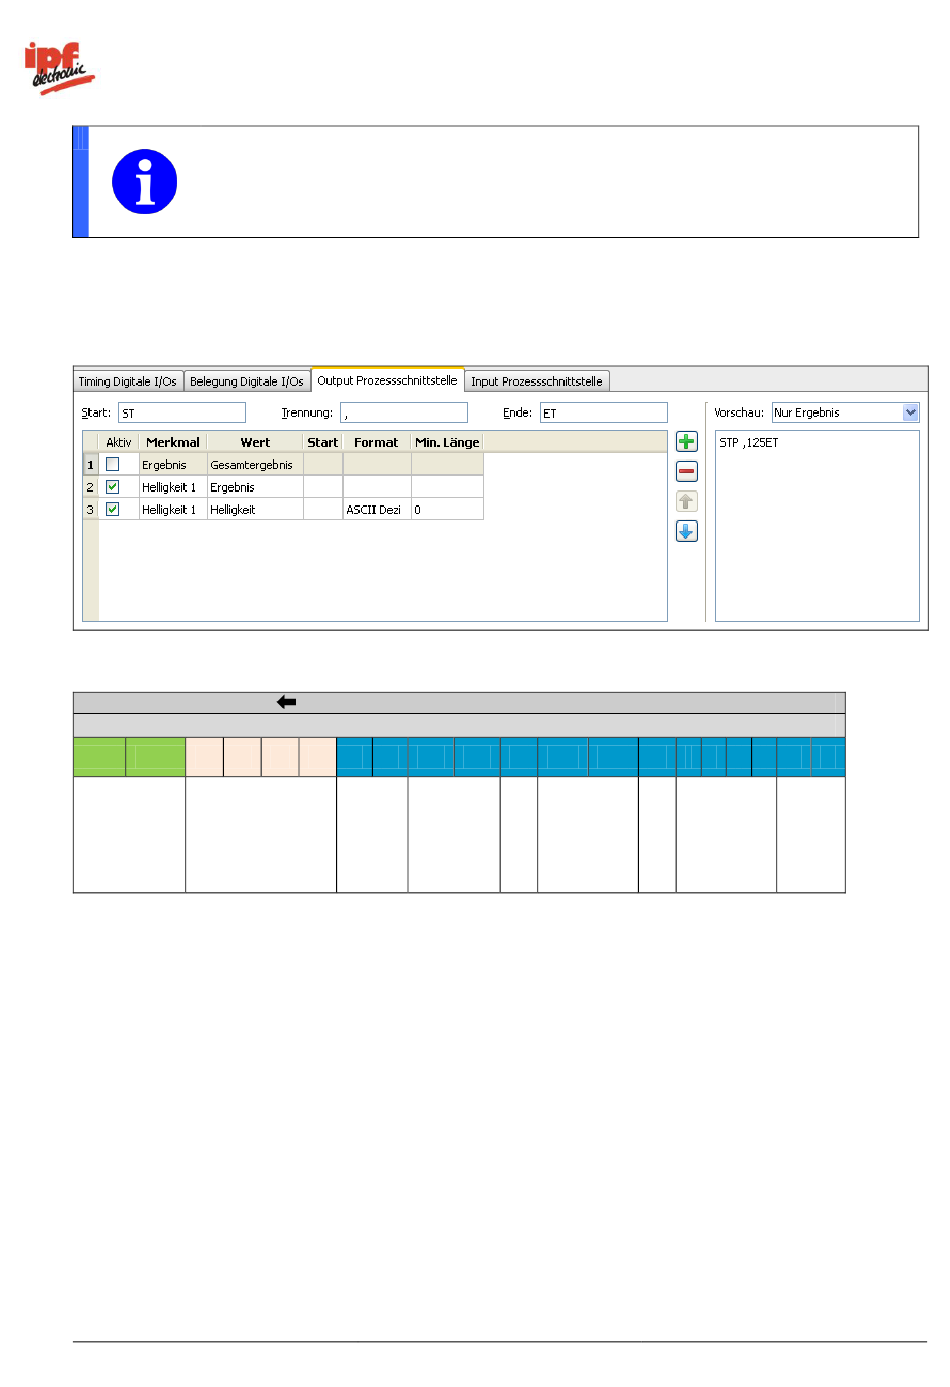Switch to Input Prozessschnittstelle tab
This screenshot has width=950, height=1387.
(537, 381)
